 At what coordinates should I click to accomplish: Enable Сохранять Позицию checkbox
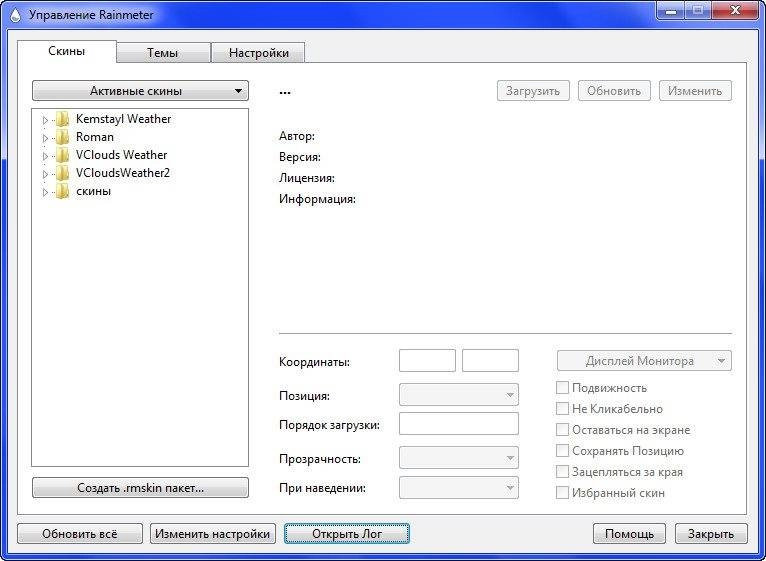[562, 451]
